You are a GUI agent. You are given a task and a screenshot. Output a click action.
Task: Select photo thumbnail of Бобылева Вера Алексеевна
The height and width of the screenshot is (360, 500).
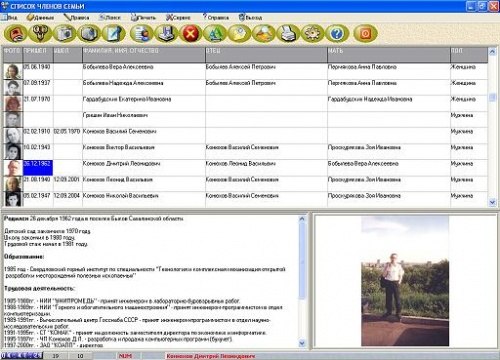click(13, 71)
